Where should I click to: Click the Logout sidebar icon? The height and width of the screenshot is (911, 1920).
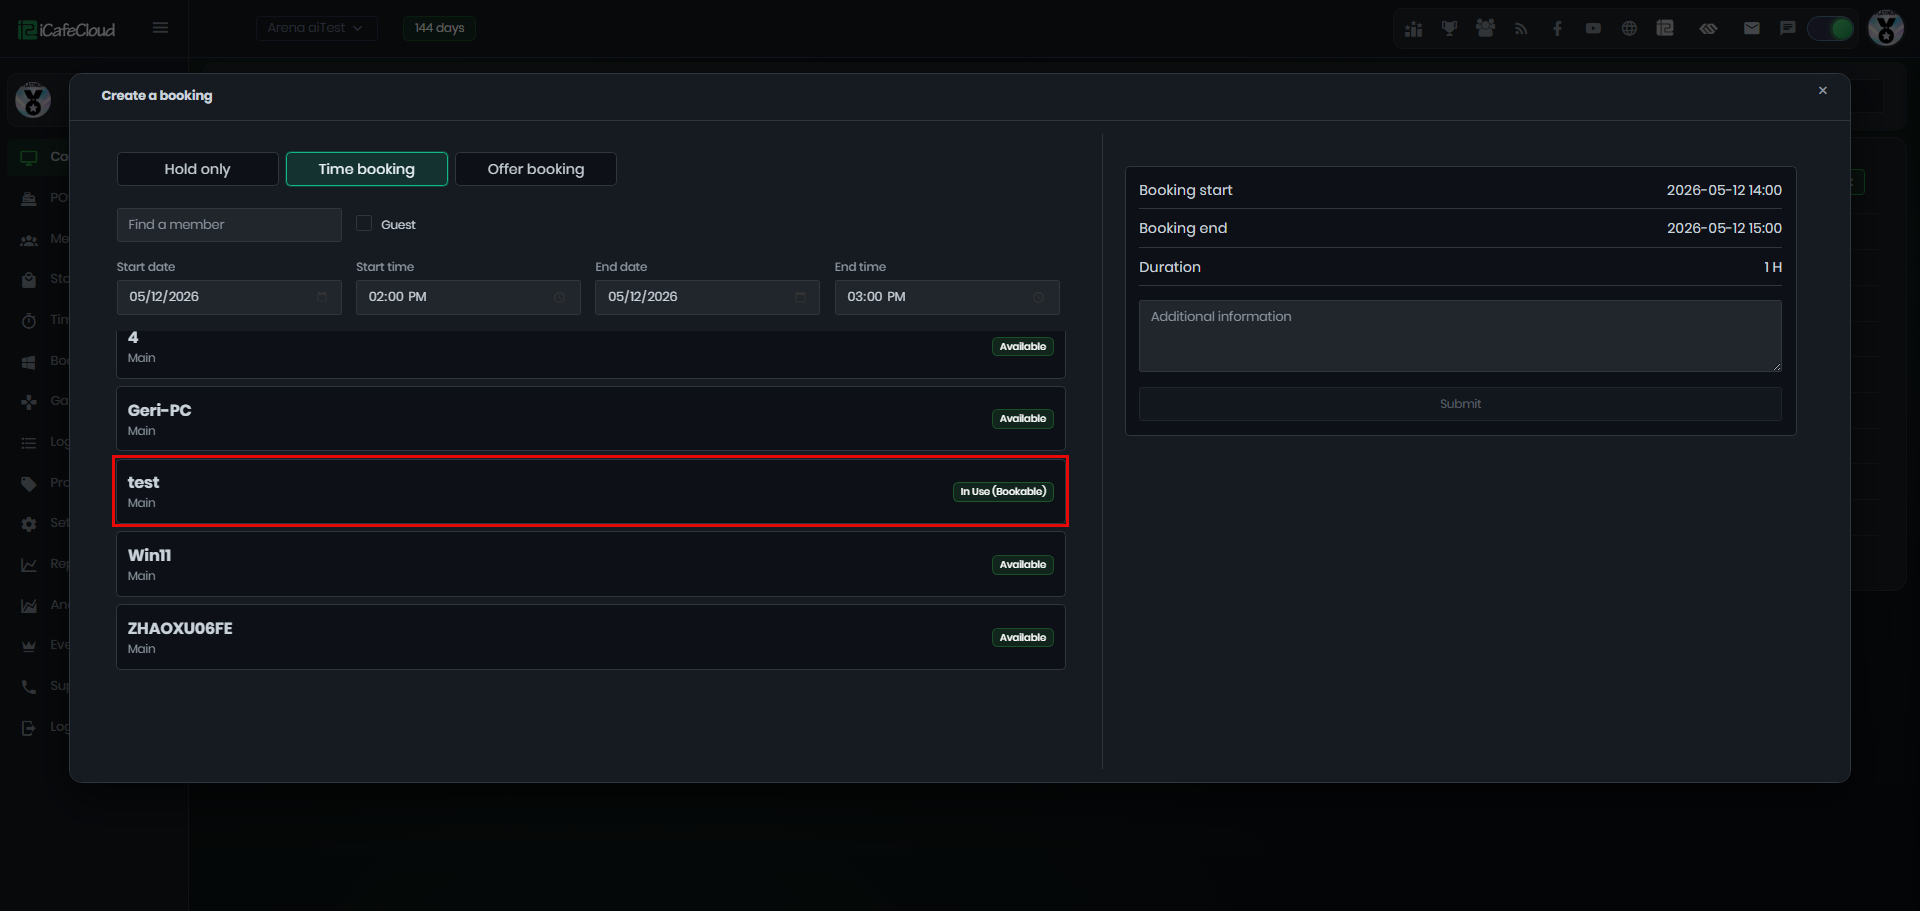coord(29,727)
